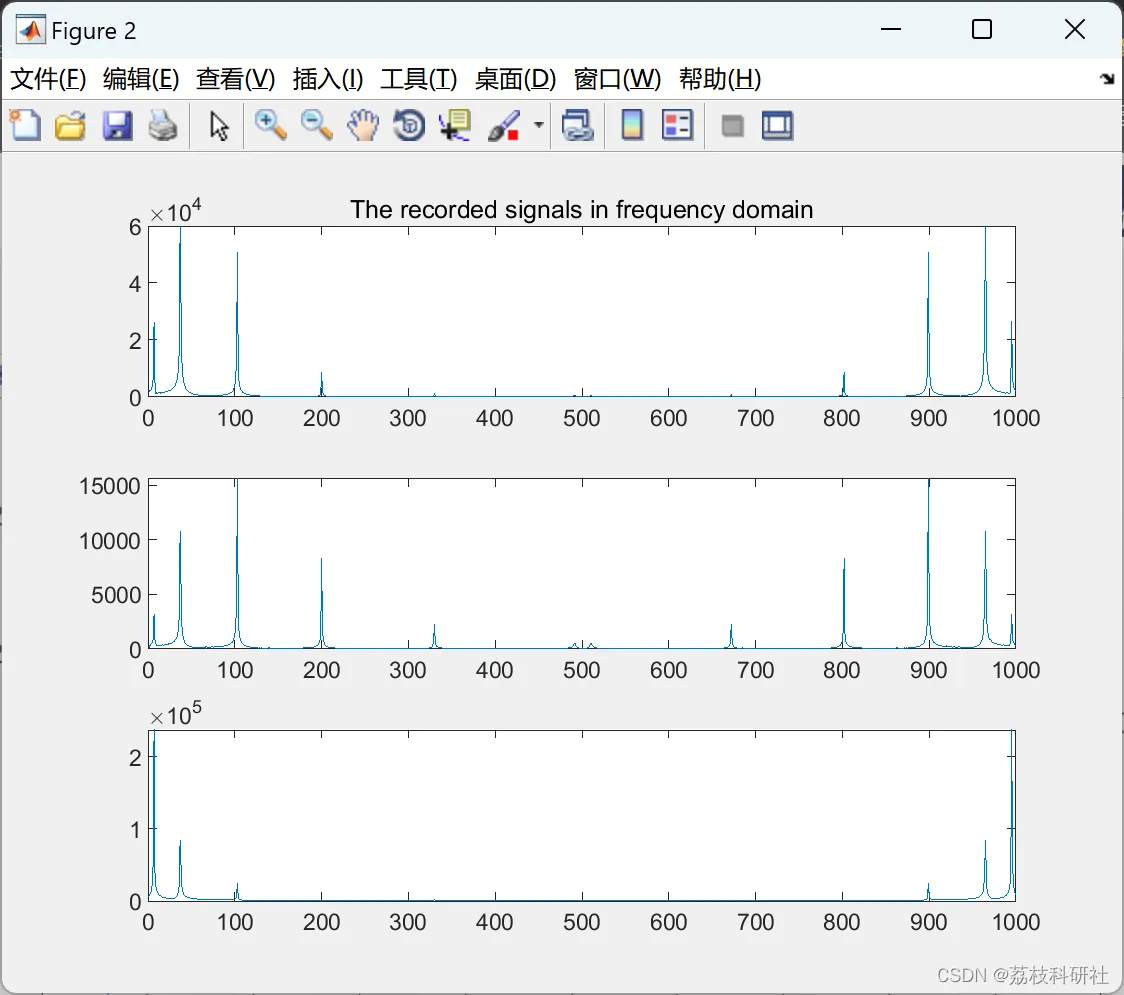Maximize the Figure 2 window
Screen dimensions: 1124x995
tap(982, 29)
